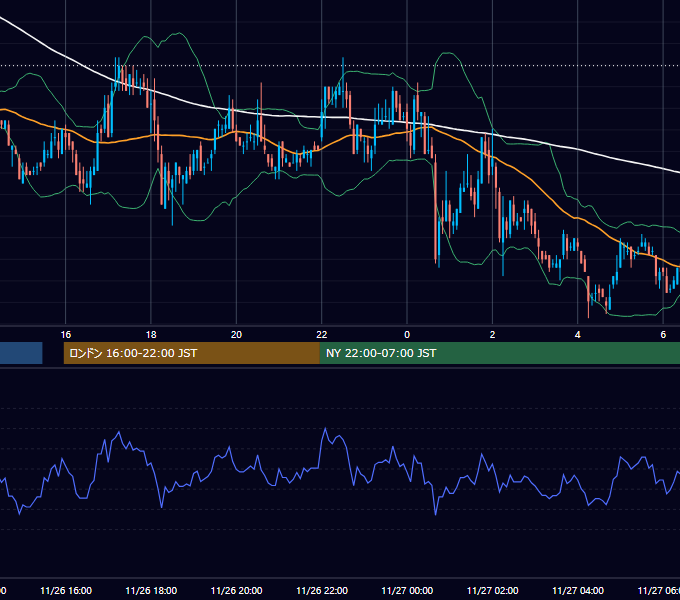Click the 11/26 22:00 date label
The width and height of the screenshot is (680, 600).
point(322,591)
